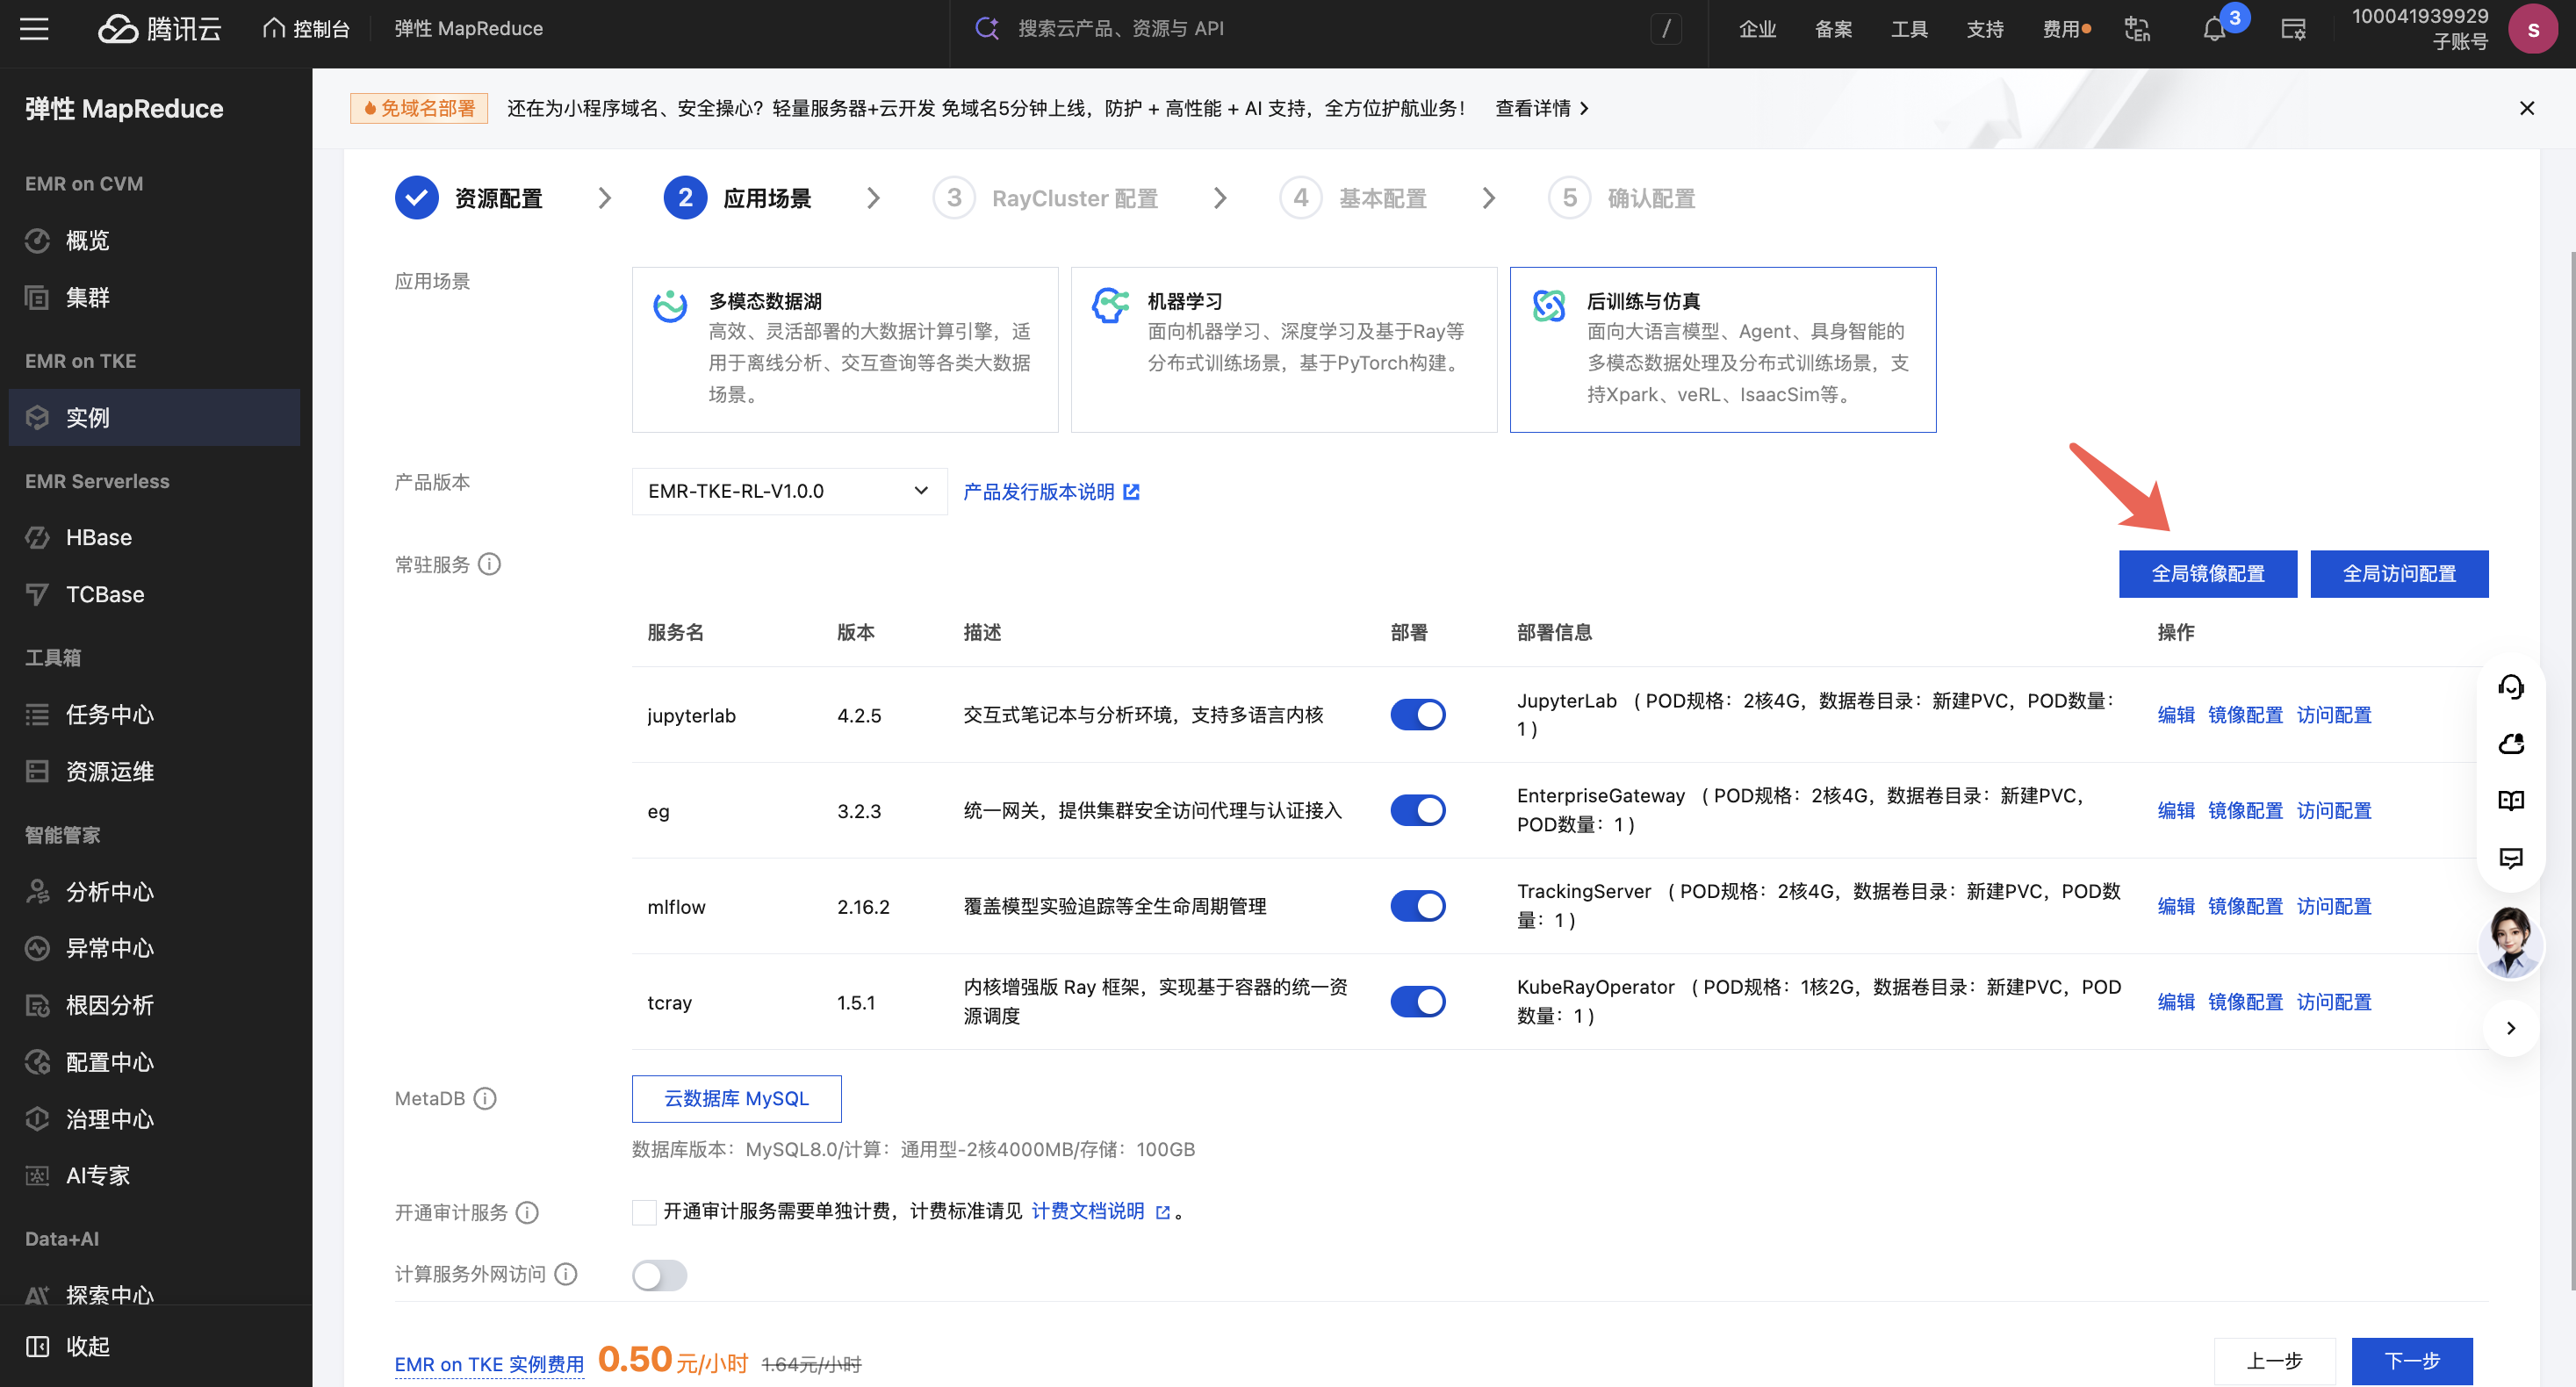Open AI专家 in the sidebar
This screenshot has height=1387, width=2576.
pos(154,1175)
